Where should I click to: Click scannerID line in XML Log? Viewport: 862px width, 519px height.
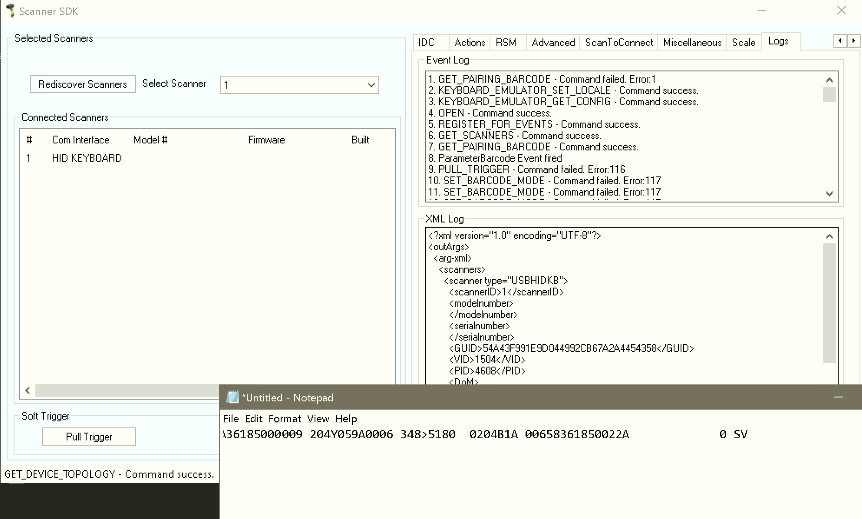(506, 292)
